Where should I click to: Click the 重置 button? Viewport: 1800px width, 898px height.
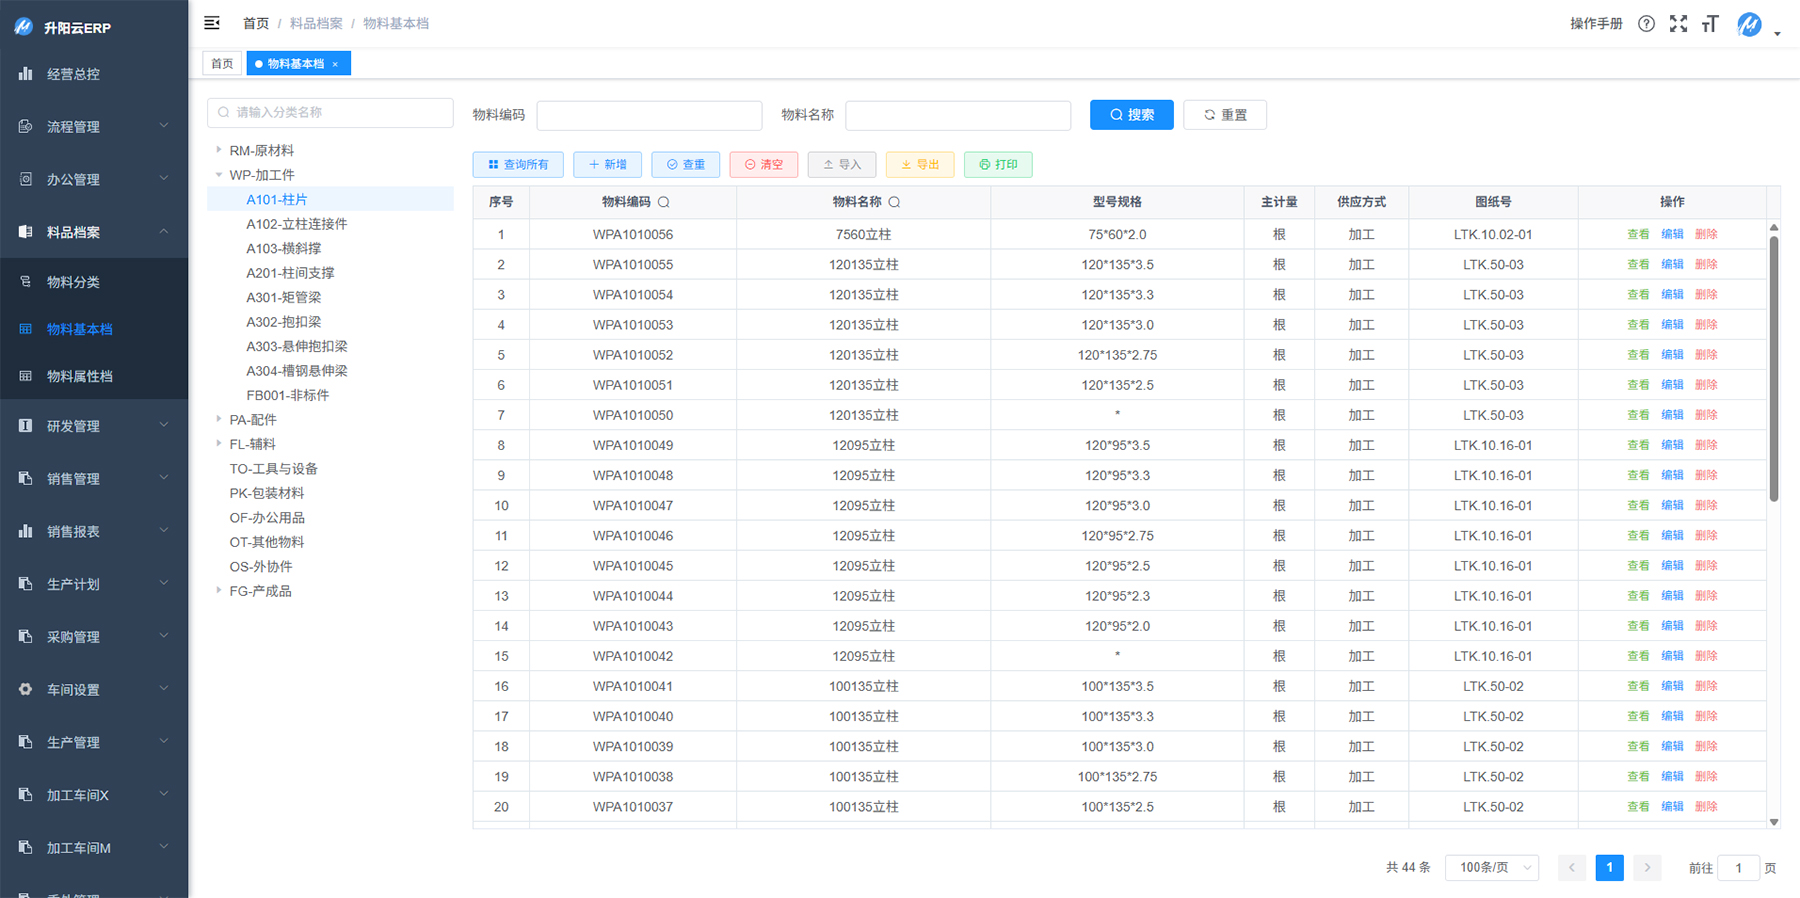tap(1225, 115)
